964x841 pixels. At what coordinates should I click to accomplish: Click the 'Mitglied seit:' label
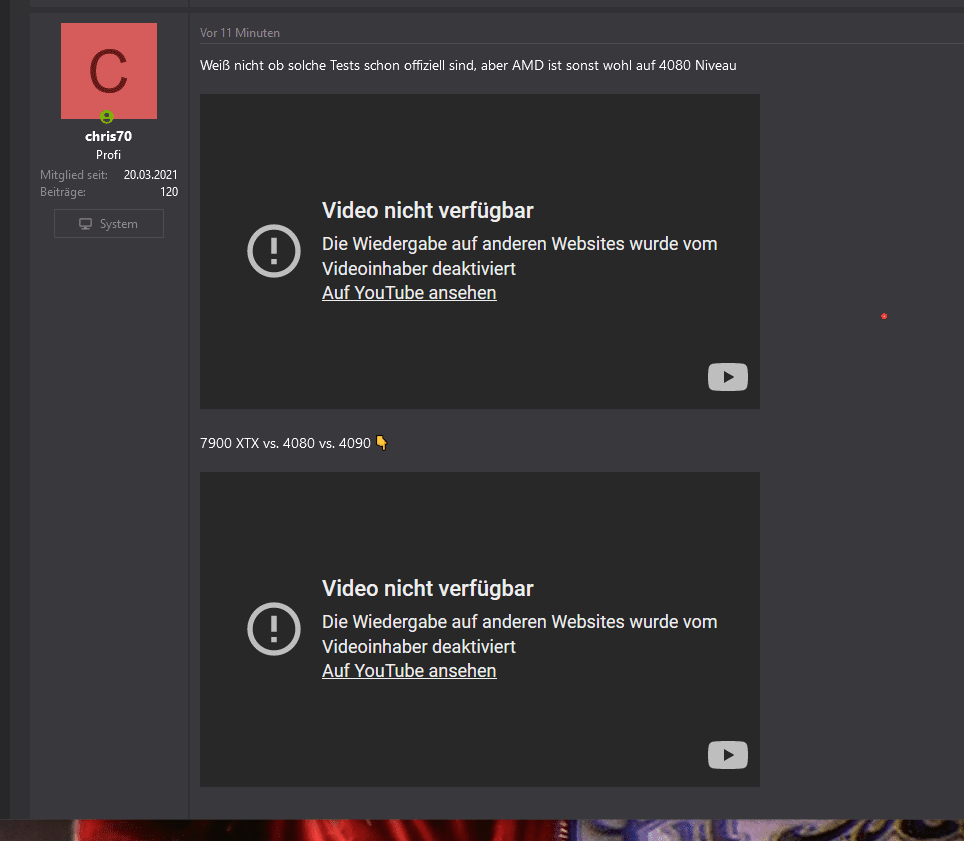(x=74, y=175)
